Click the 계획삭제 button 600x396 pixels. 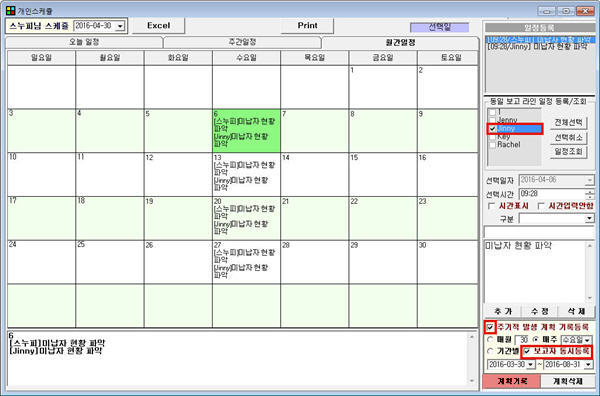[x=568, y=381]
